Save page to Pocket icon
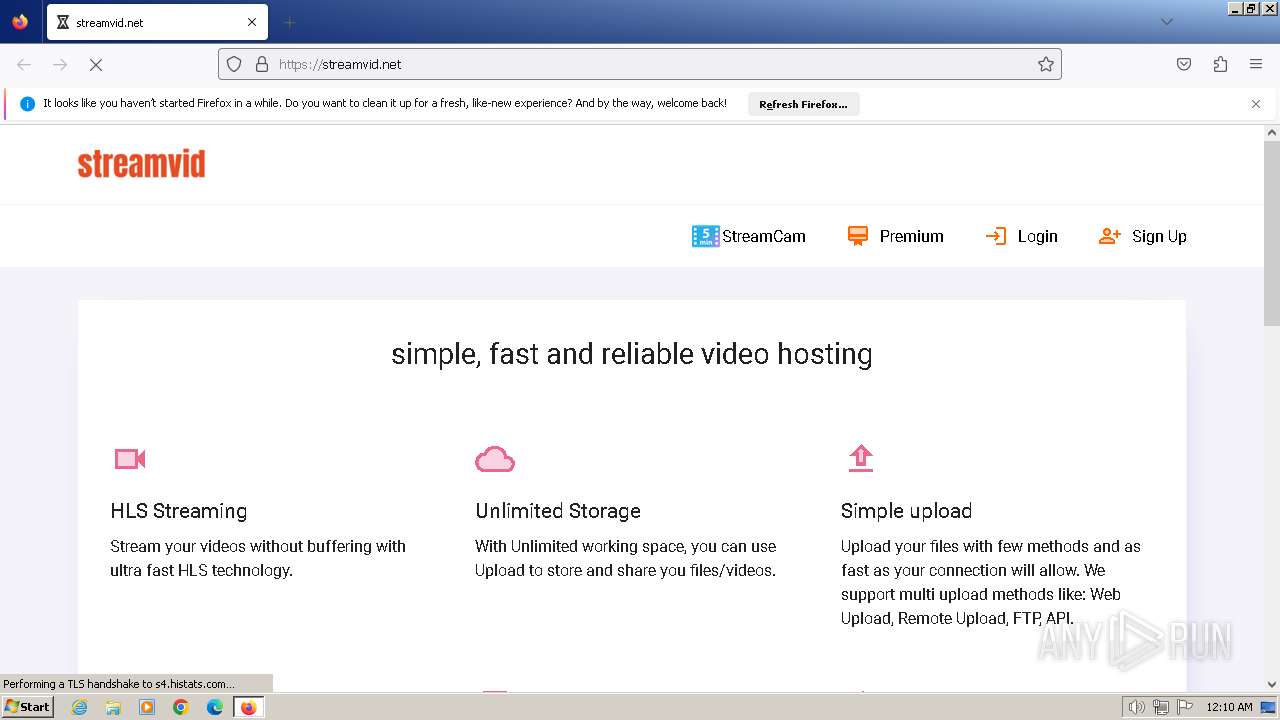 [1184, 64]
